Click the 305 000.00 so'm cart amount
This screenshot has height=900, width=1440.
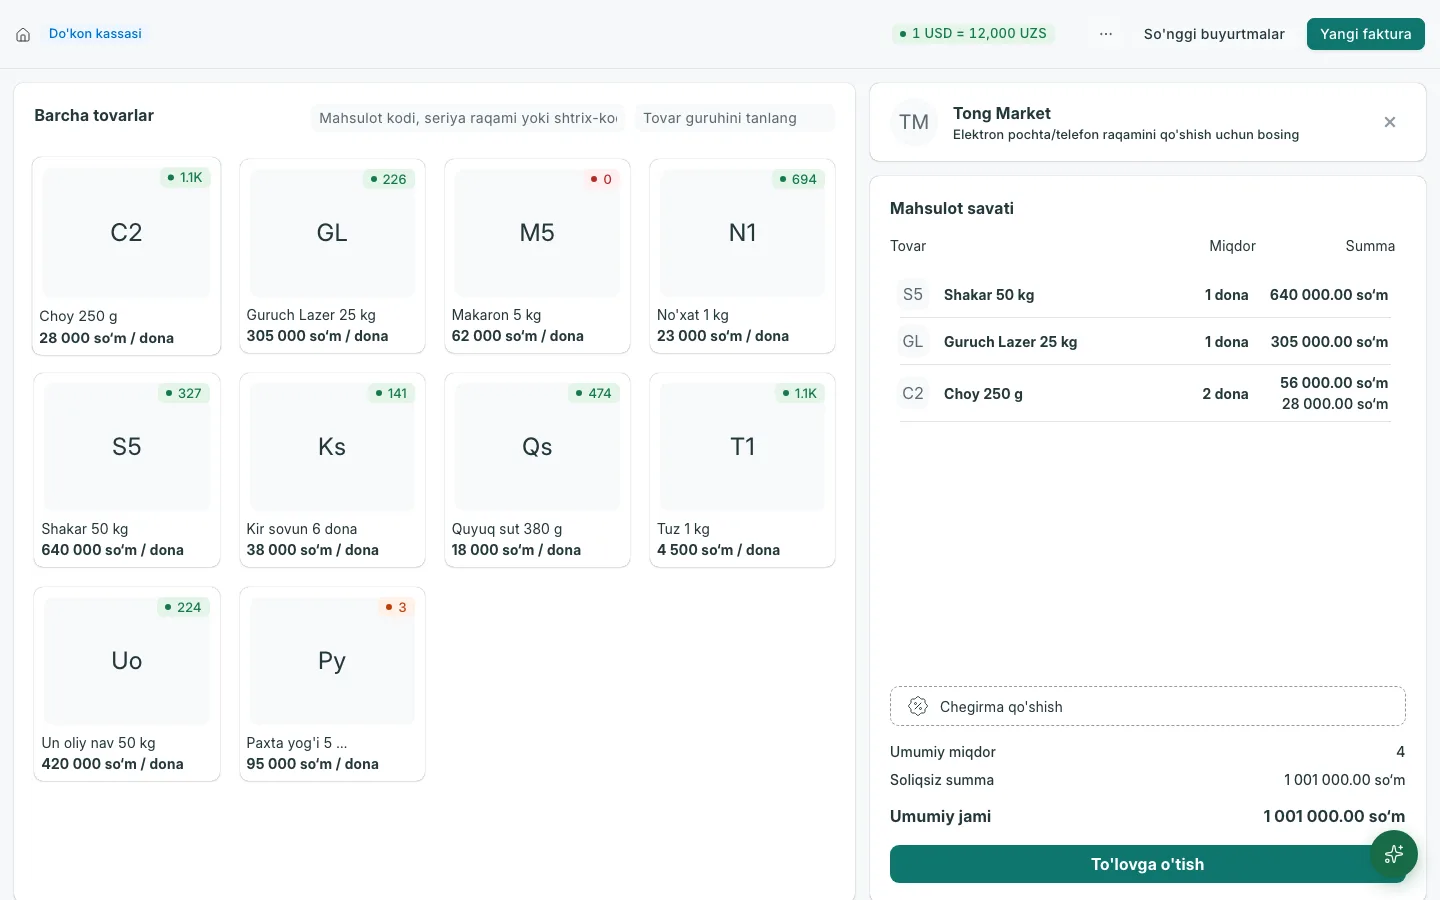click(1329, 342)
